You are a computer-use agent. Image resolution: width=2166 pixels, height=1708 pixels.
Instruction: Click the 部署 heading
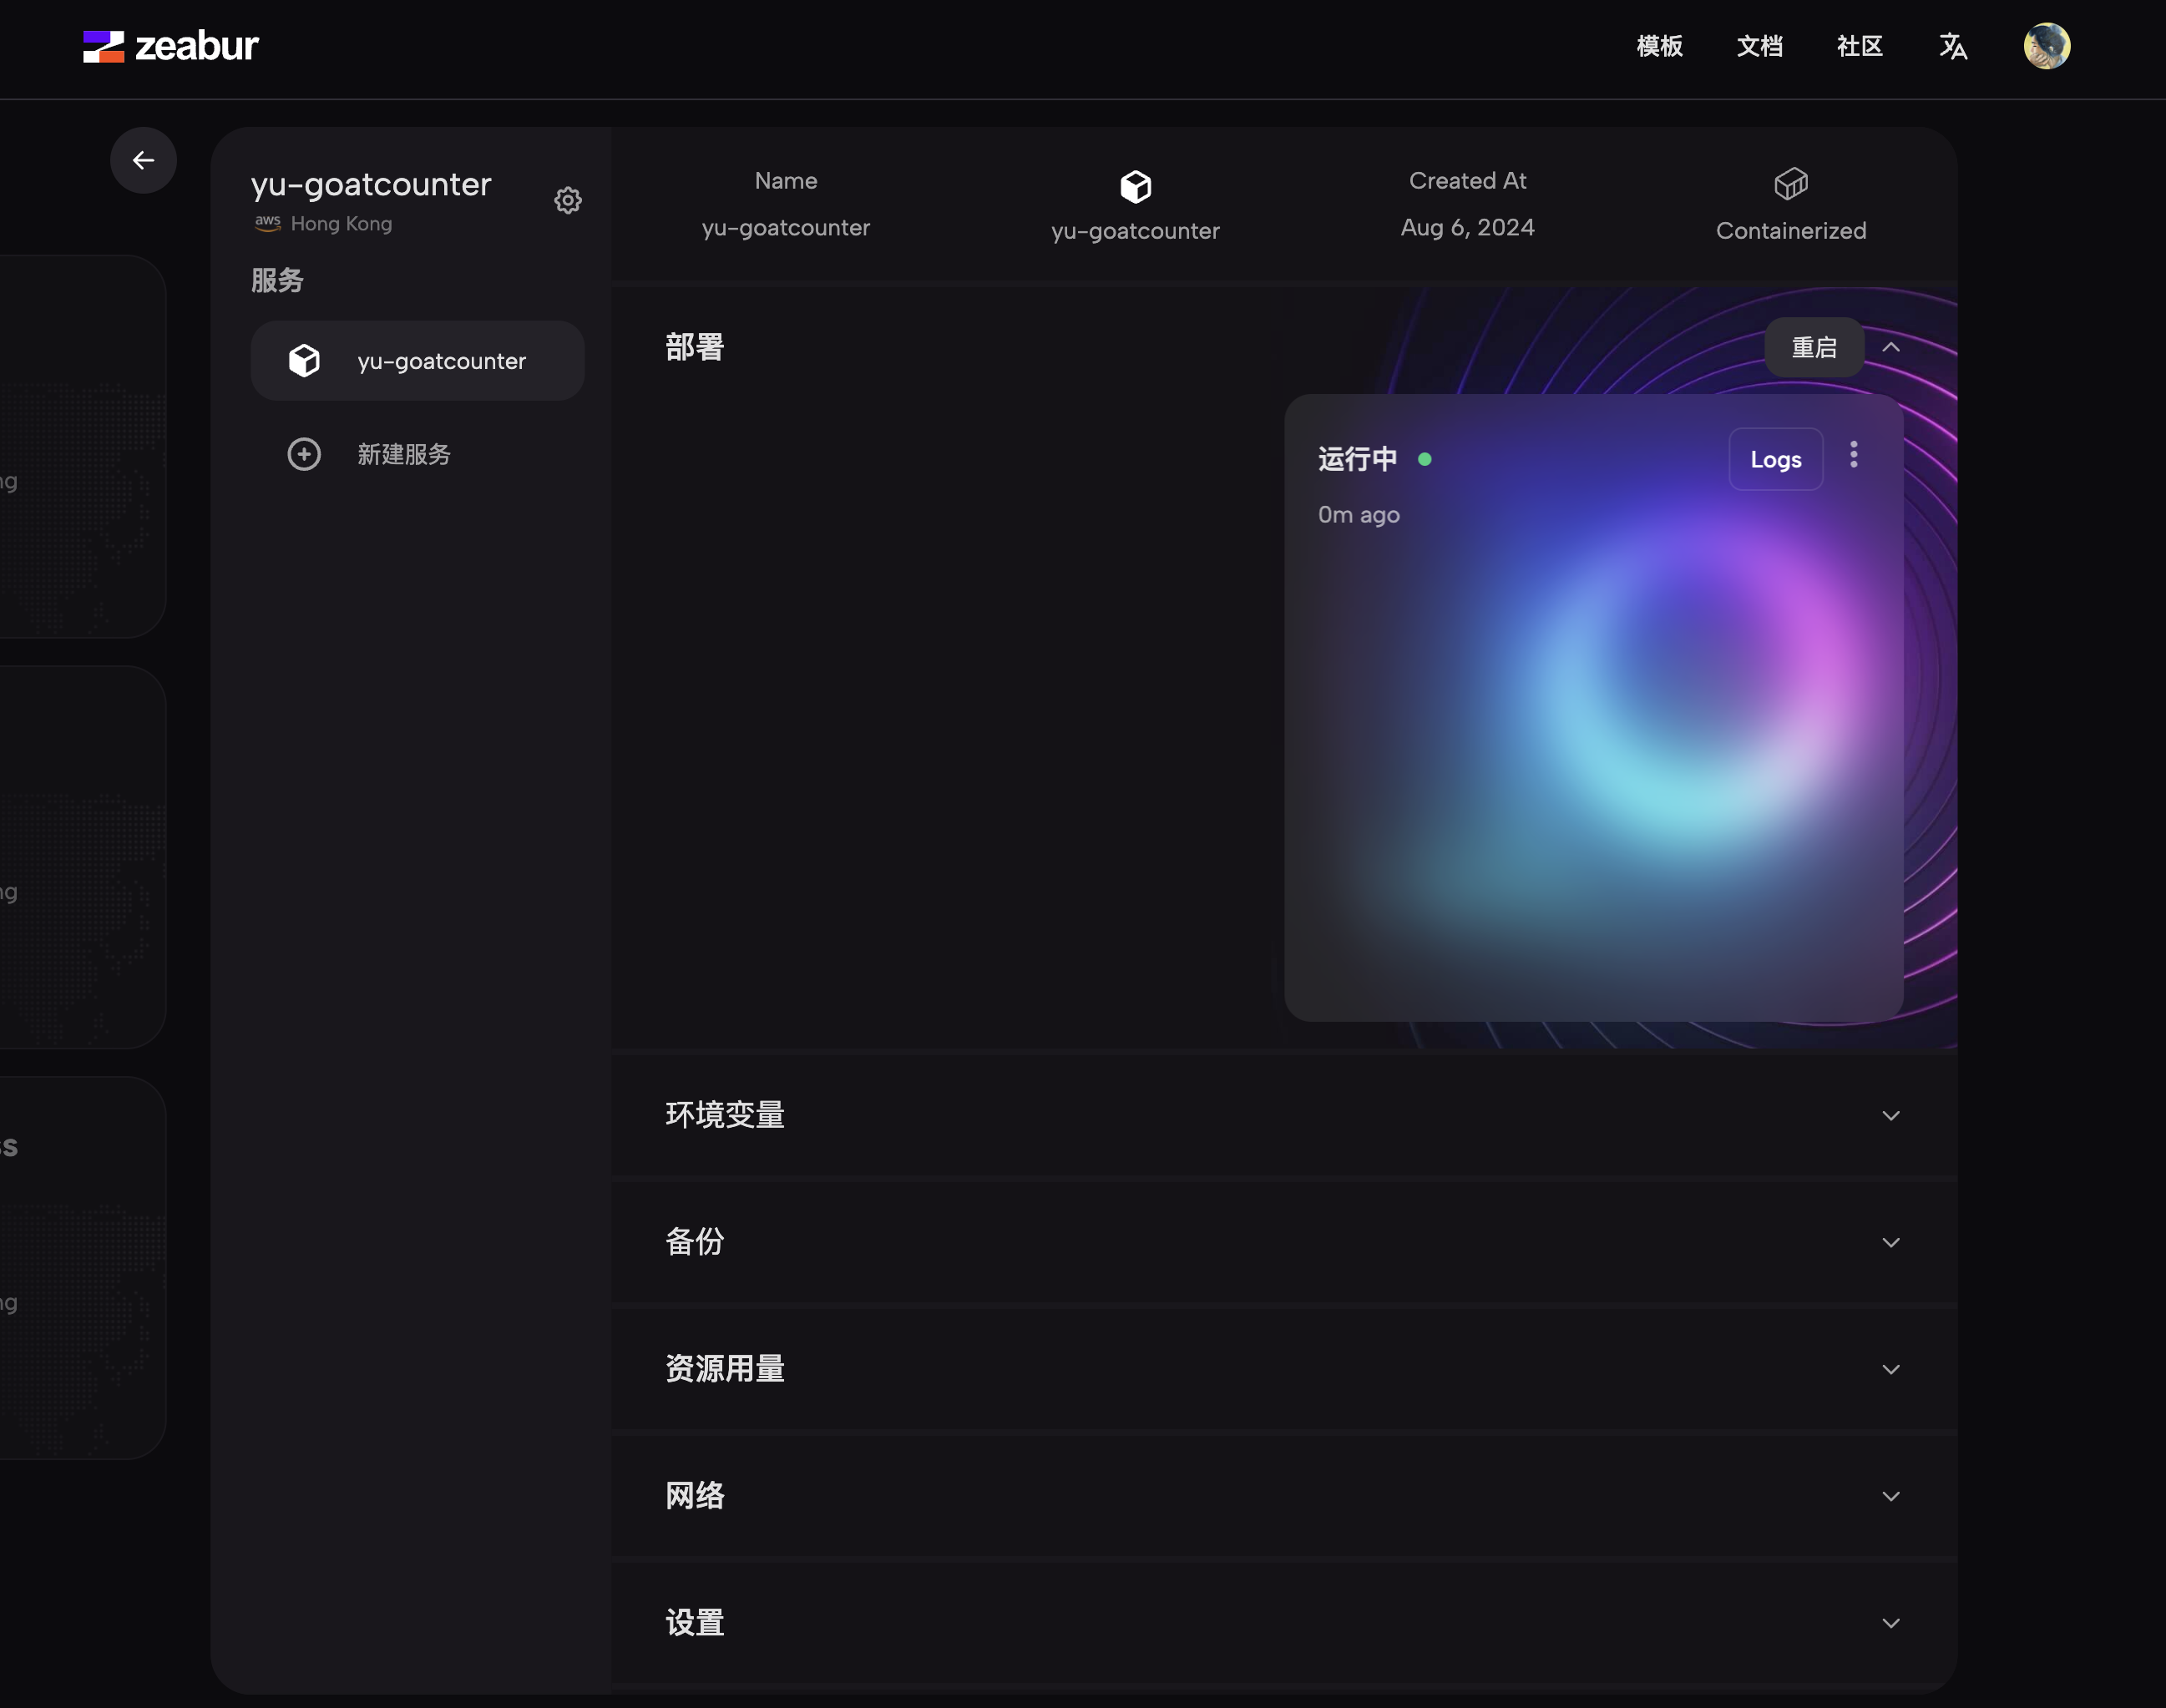(x=695, y=348)
